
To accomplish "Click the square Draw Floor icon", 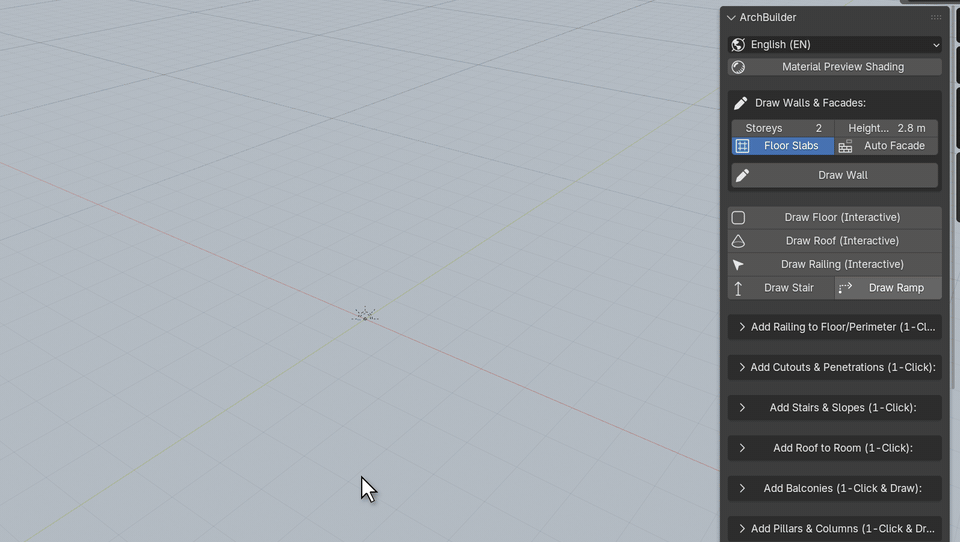I will pyautogui.click(x=738, y=217).
